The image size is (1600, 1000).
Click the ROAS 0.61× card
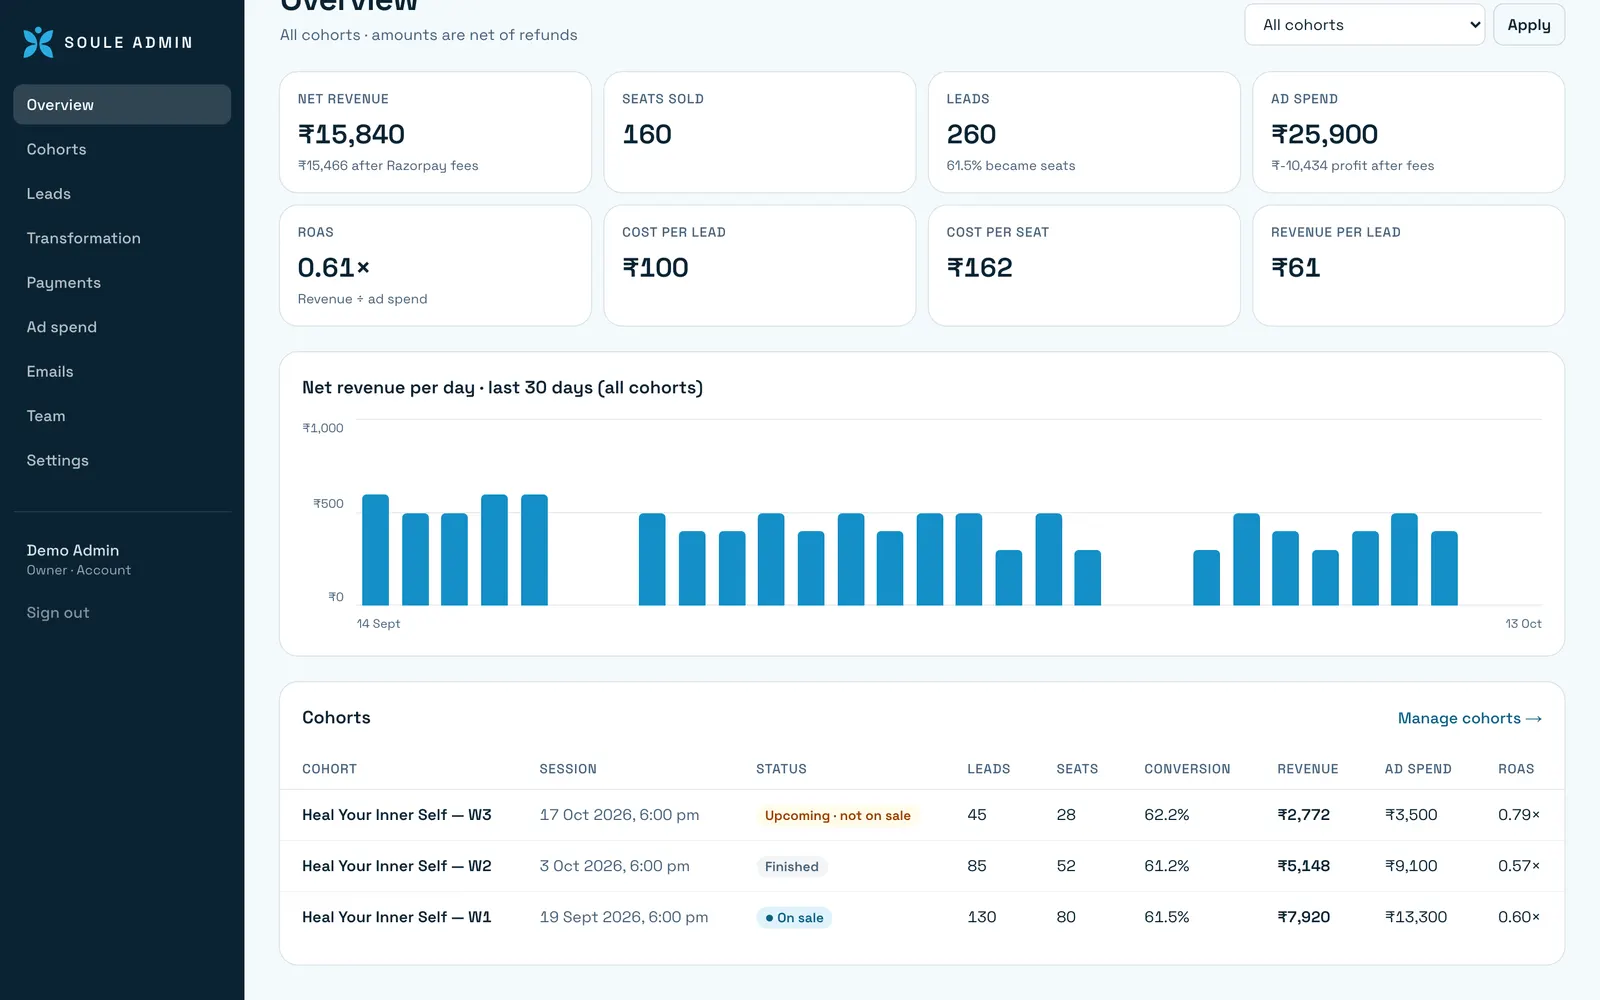[435, 266]
